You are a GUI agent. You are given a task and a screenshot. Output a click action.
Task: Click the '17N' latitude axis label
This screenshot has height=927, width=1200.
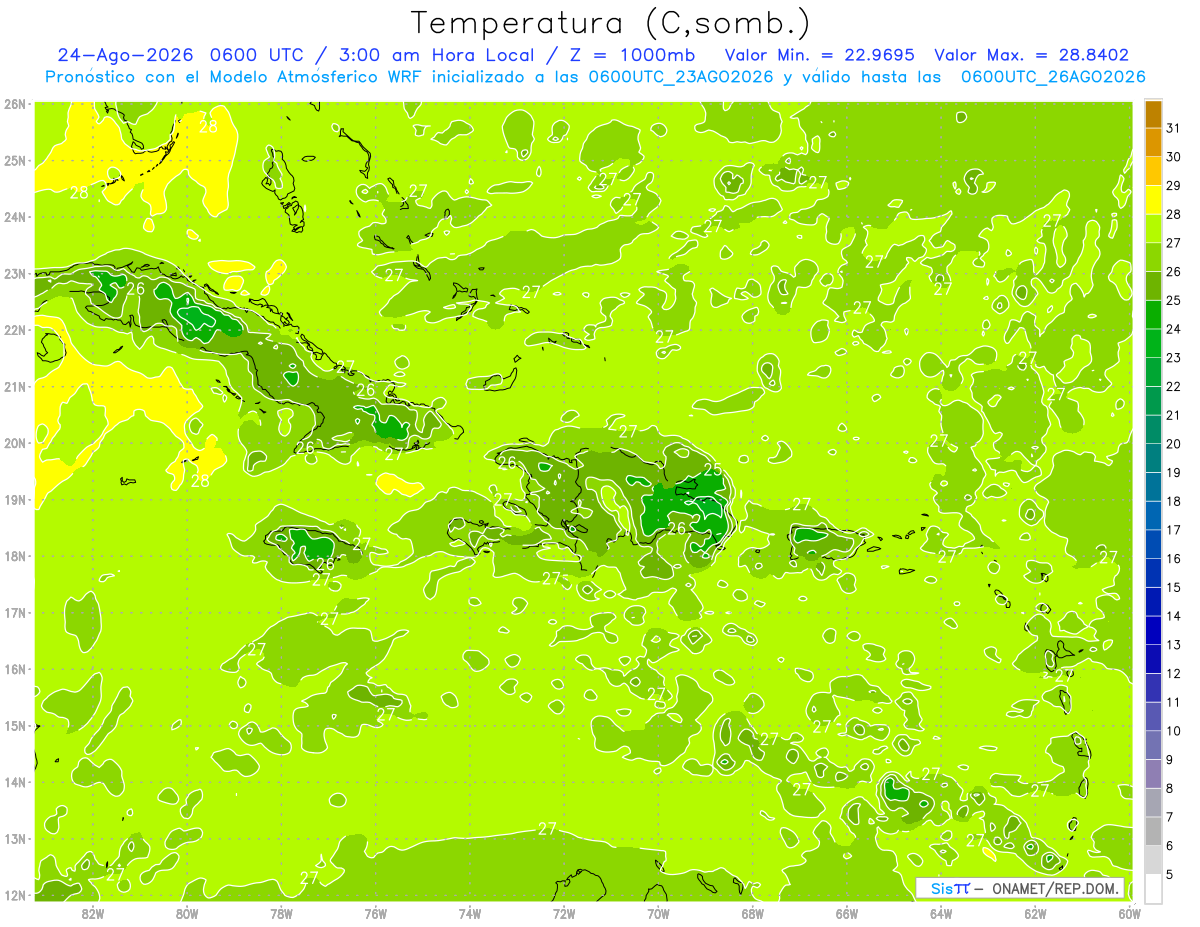(14, 612)
